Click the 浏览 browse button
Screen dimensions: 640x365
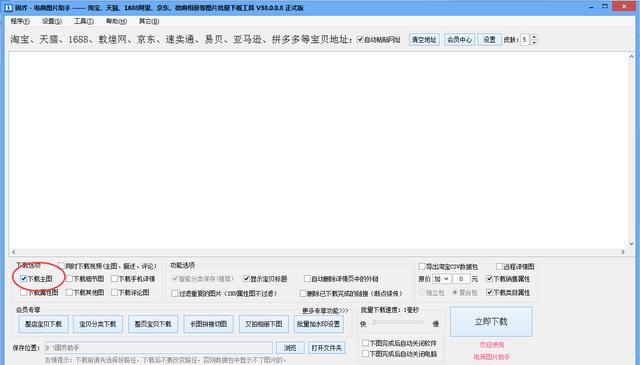(290, 348)
